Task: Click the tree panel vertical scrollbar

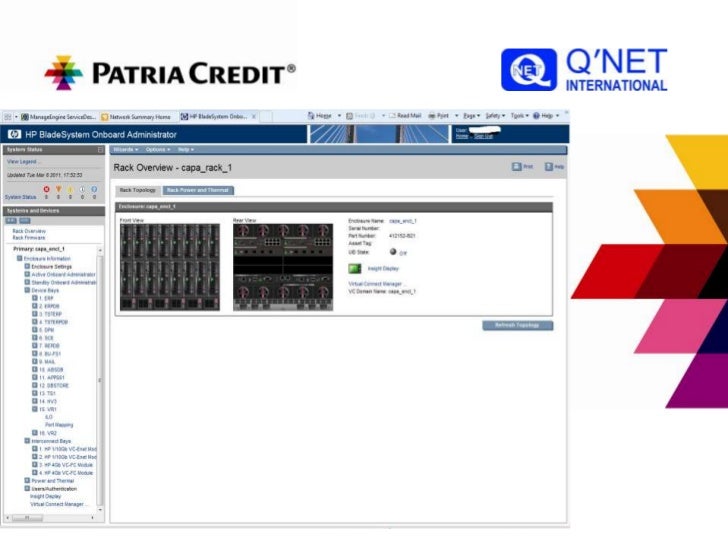Action: click(100, 380)
